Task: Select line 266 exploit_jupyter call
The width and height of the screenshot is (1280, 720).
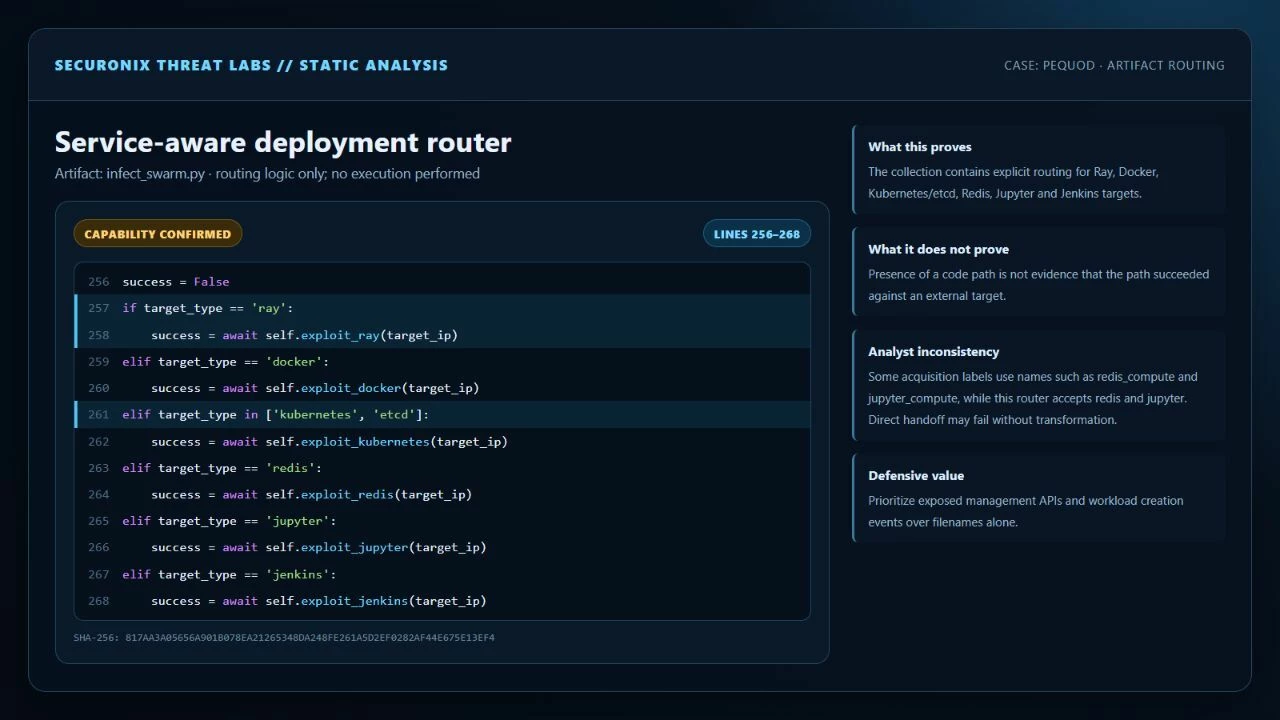Action: coord(442,547)
